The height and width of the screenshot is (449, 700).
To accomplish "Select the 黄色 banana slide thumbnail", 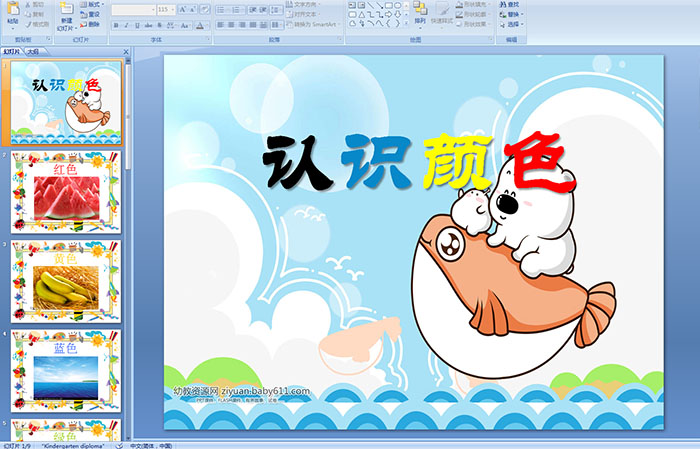I will pyautogui.click(x=66, y=281).
